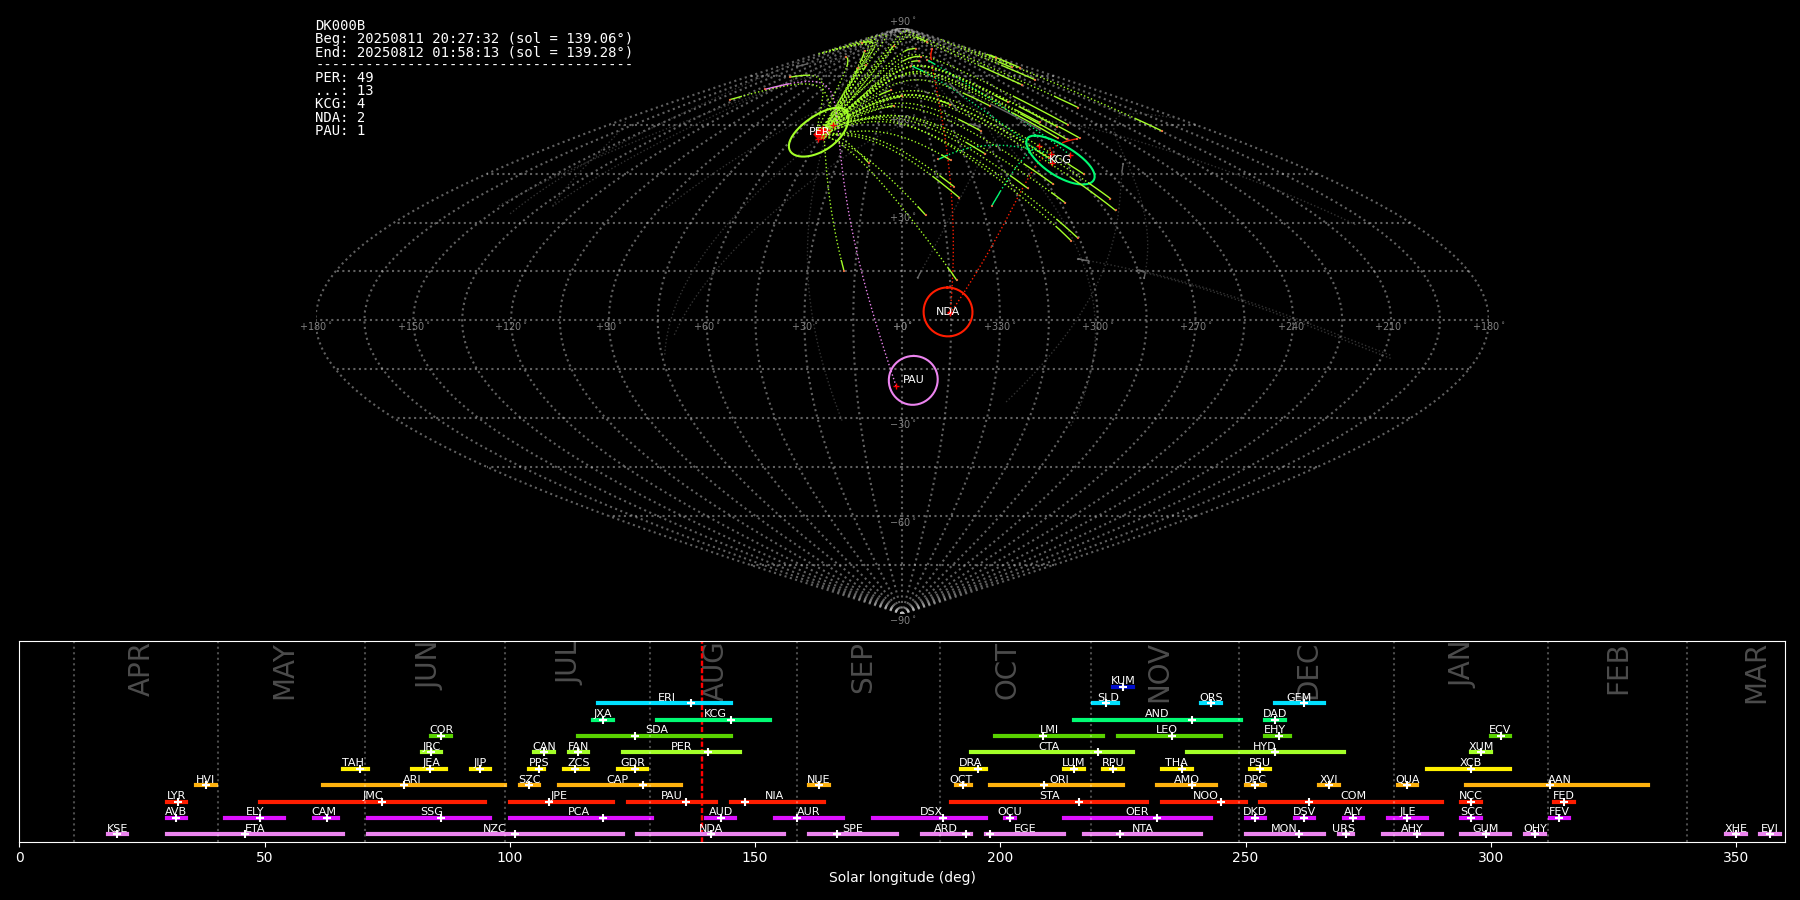Click the GEM shower bar in timeline
The height and width of the screenshot is (900, 1800).
[1299, 703]
